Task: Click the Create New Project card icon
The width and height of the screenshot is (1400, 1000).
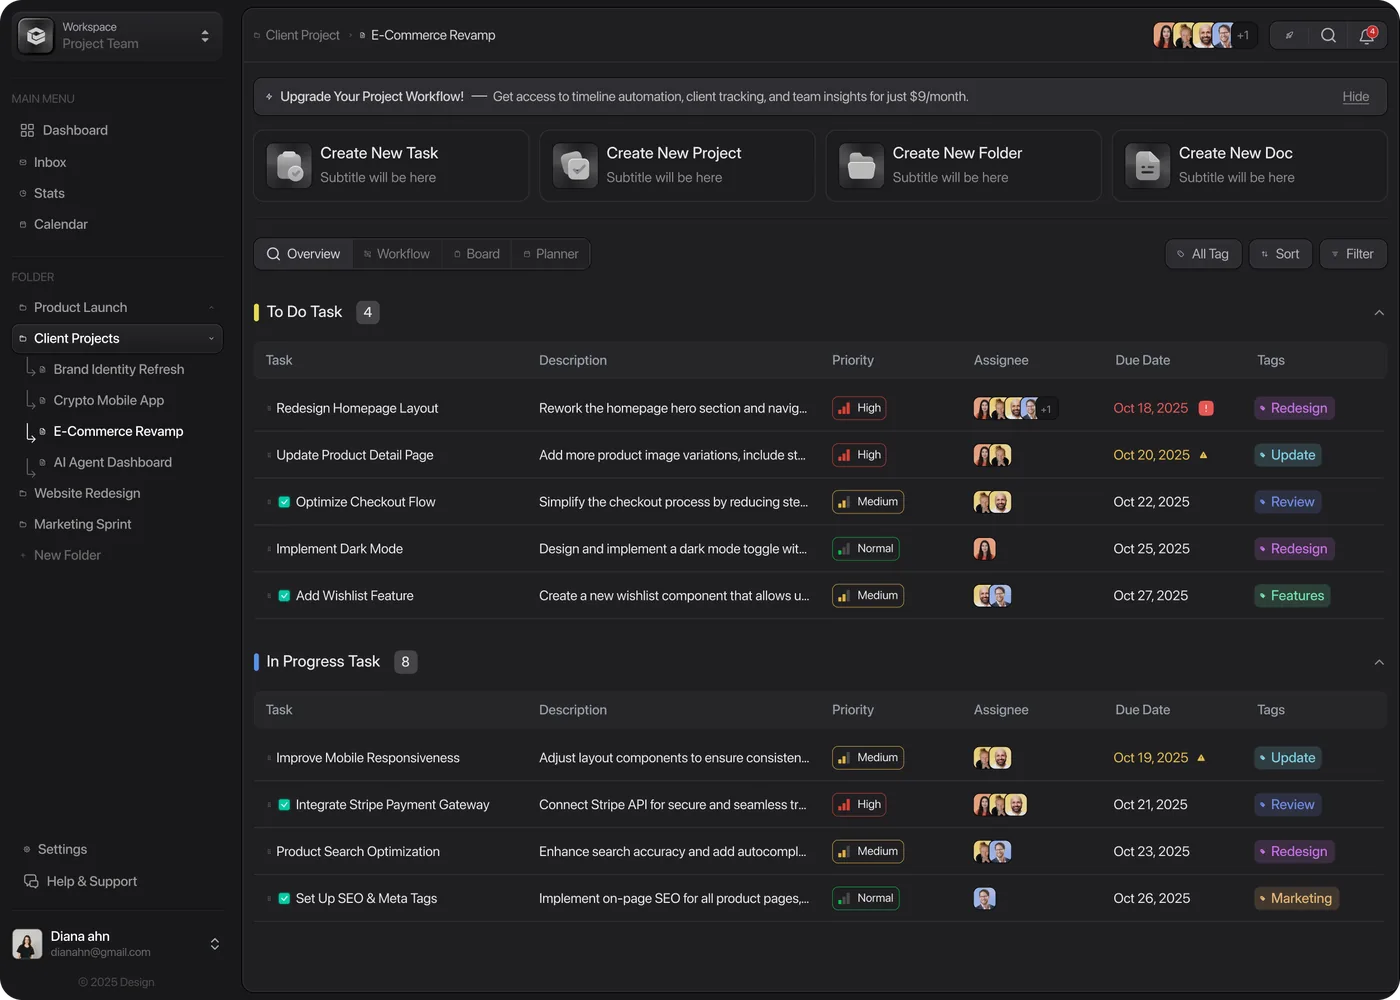Action: [x=575, y=165]
